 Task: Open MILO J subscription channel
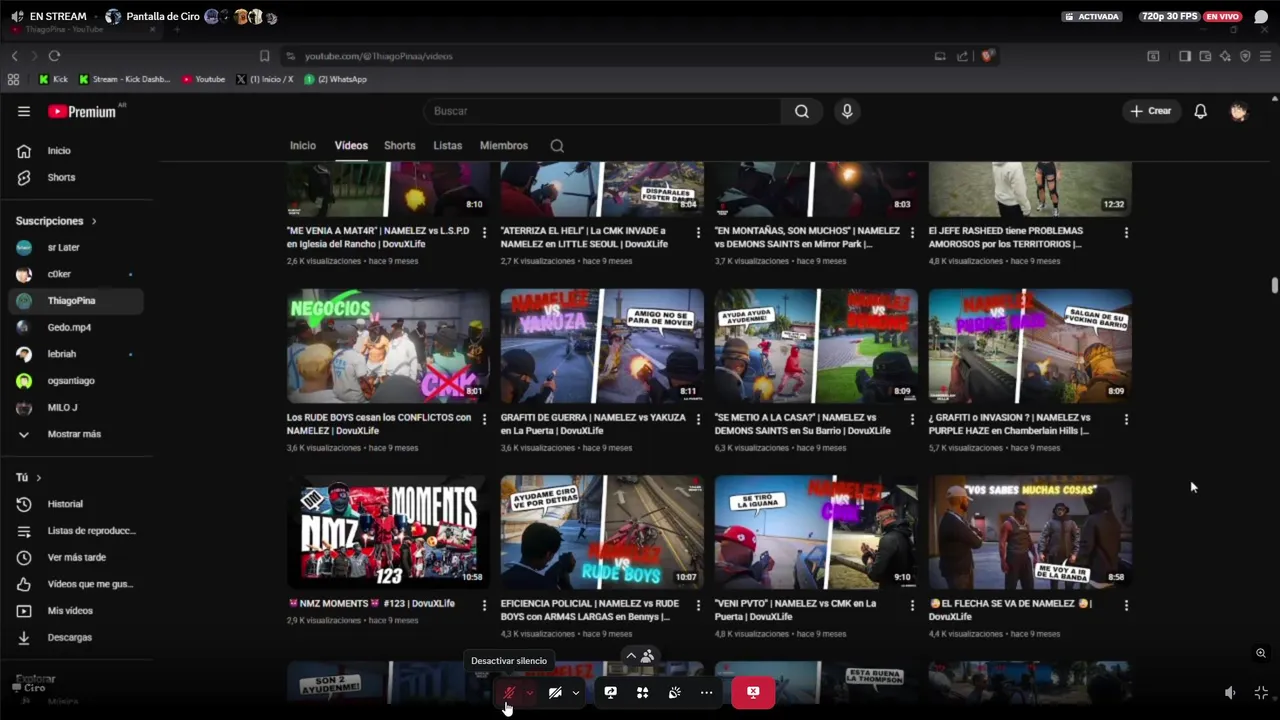point(76,407)
